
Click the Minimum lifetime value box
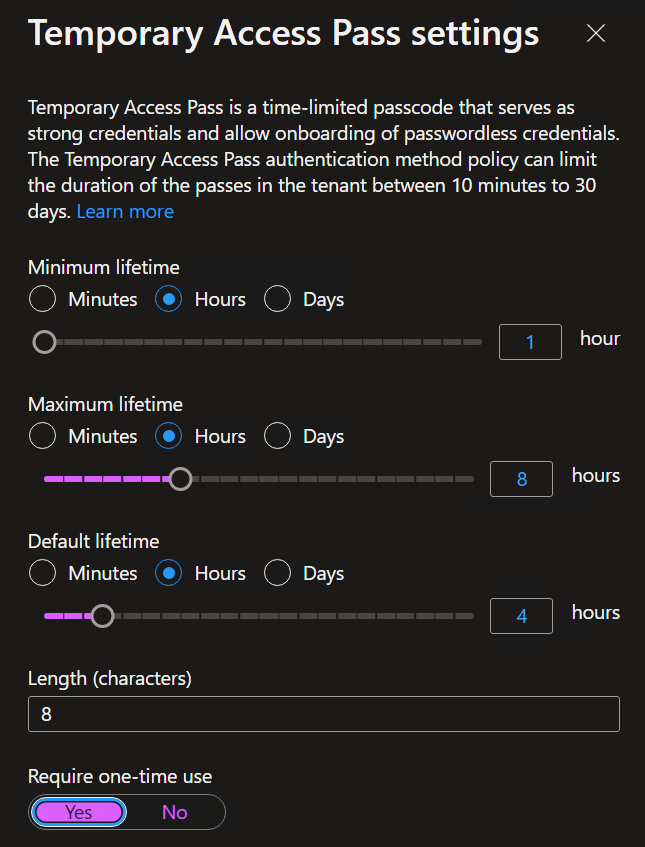(x=529, y=342)
